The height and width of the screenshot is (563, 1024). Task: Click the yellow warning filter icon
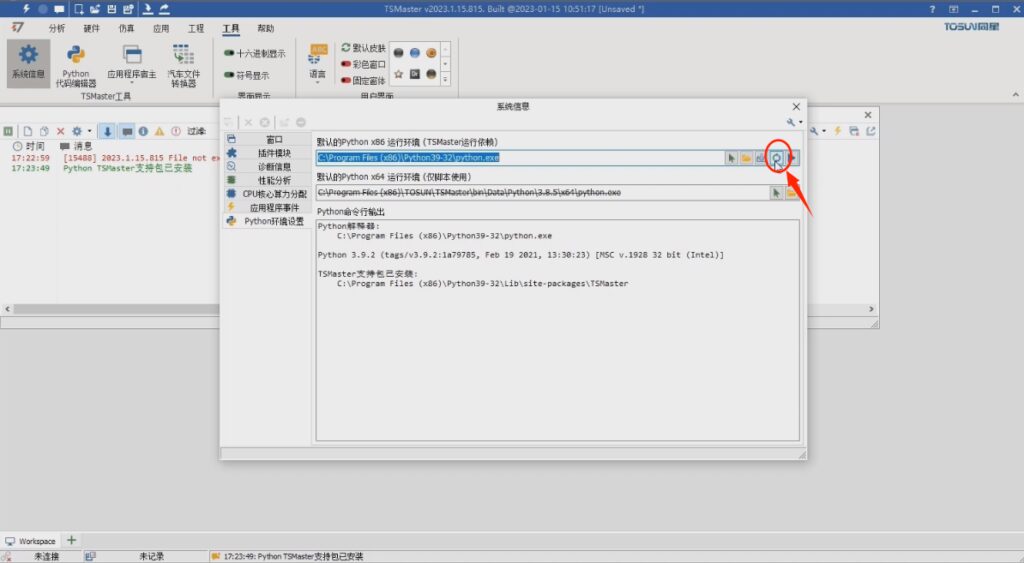(x=160, y=131)
